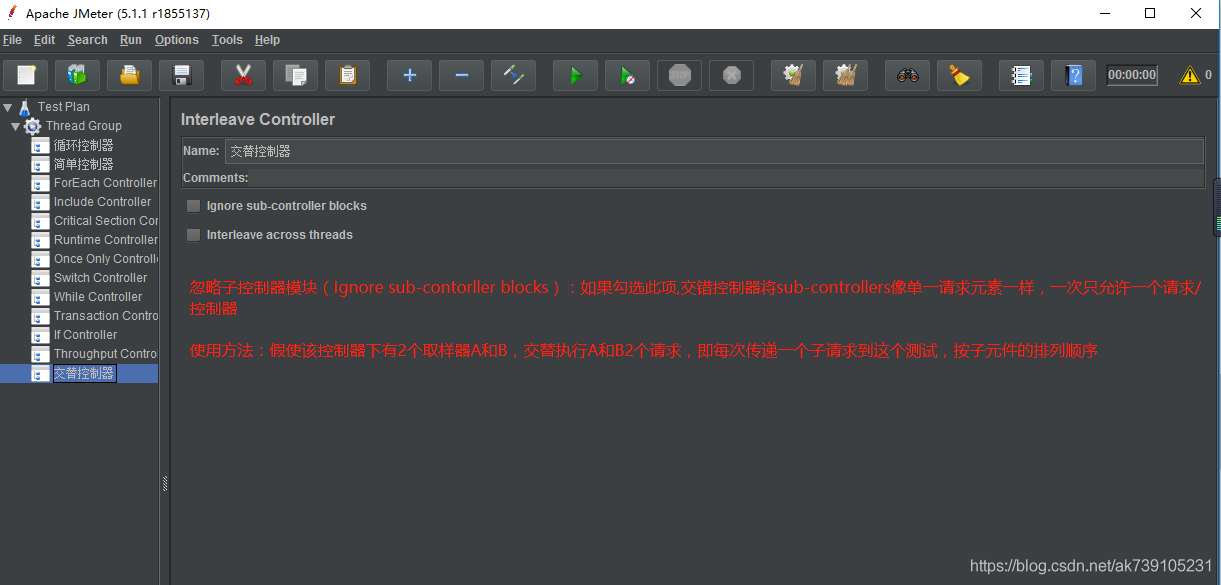Click the Stop icon in toolbar

[679, 75]
